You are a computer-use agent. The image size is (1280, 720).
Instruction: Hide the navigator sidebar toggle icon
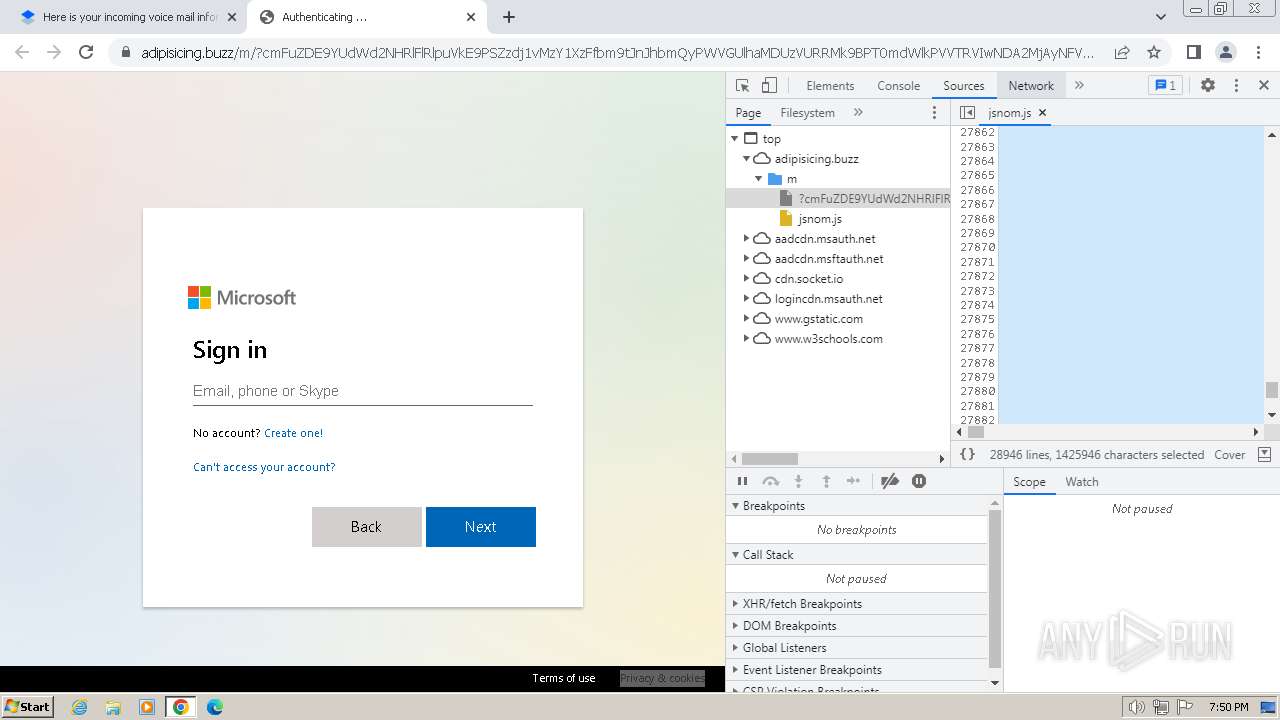(967, 112)
